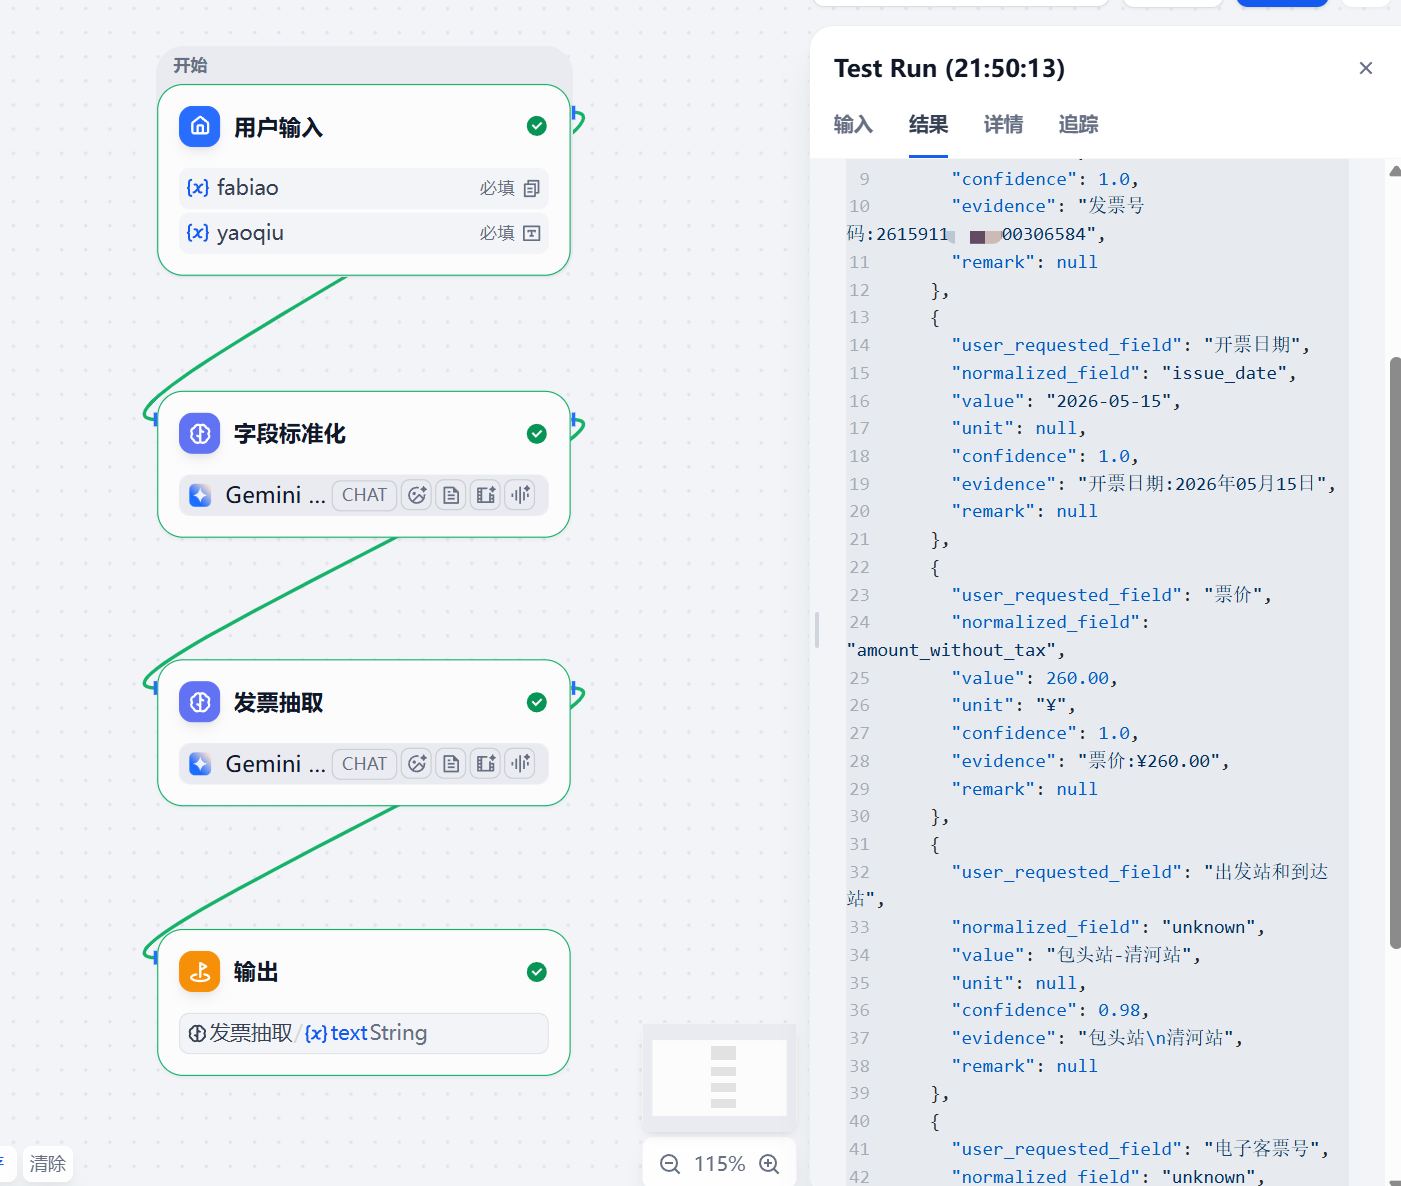Click the audio capability icon in 字段标准化

click(x=520, y=495)
